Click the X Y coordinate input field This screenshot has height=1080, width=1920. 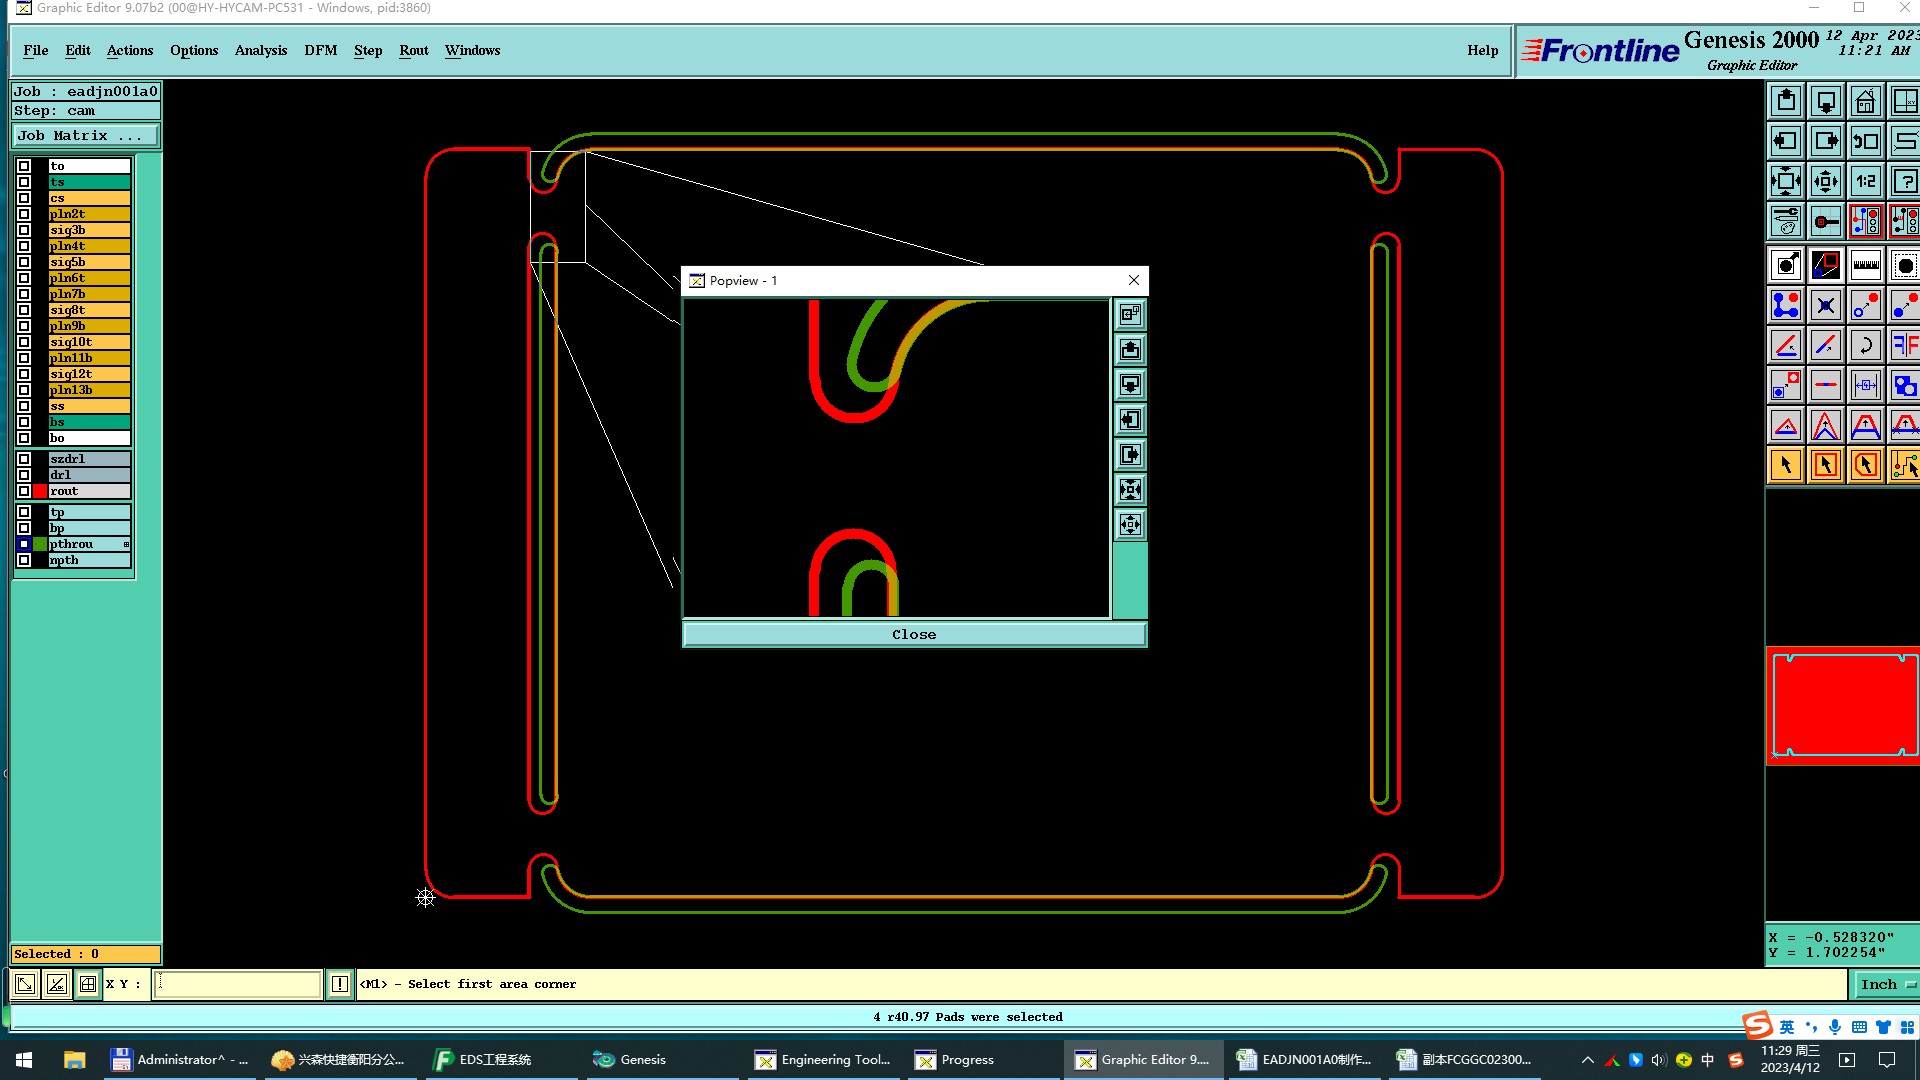(238, 984)
